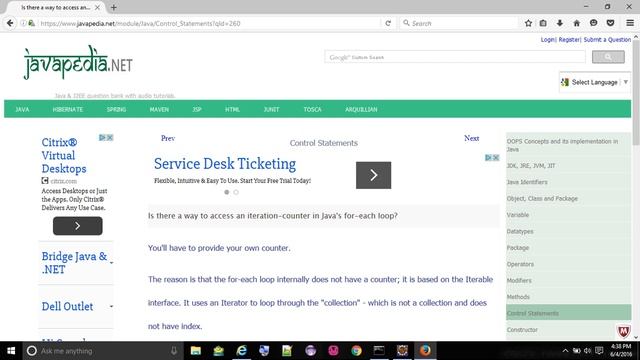The width and height of the screenshot is (640, 360).
Task: Open JDK, JRE, JVM, JIT sidebar topic
Action: coord(531,166)
